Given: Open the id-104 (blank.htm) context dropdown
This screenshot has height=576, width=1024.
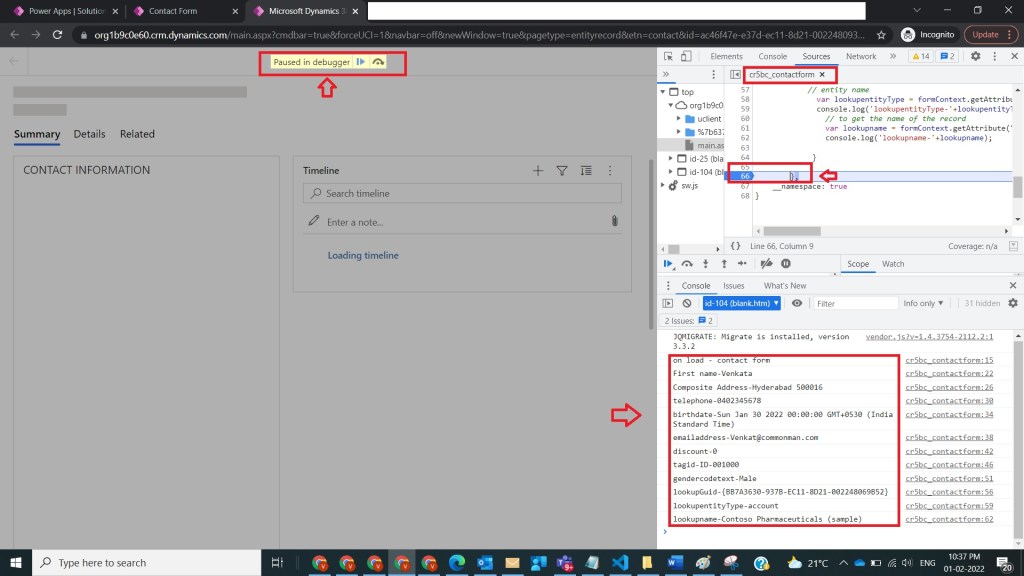Looking at the screenshot, I should pyautogui.click(x=742, y=303).
